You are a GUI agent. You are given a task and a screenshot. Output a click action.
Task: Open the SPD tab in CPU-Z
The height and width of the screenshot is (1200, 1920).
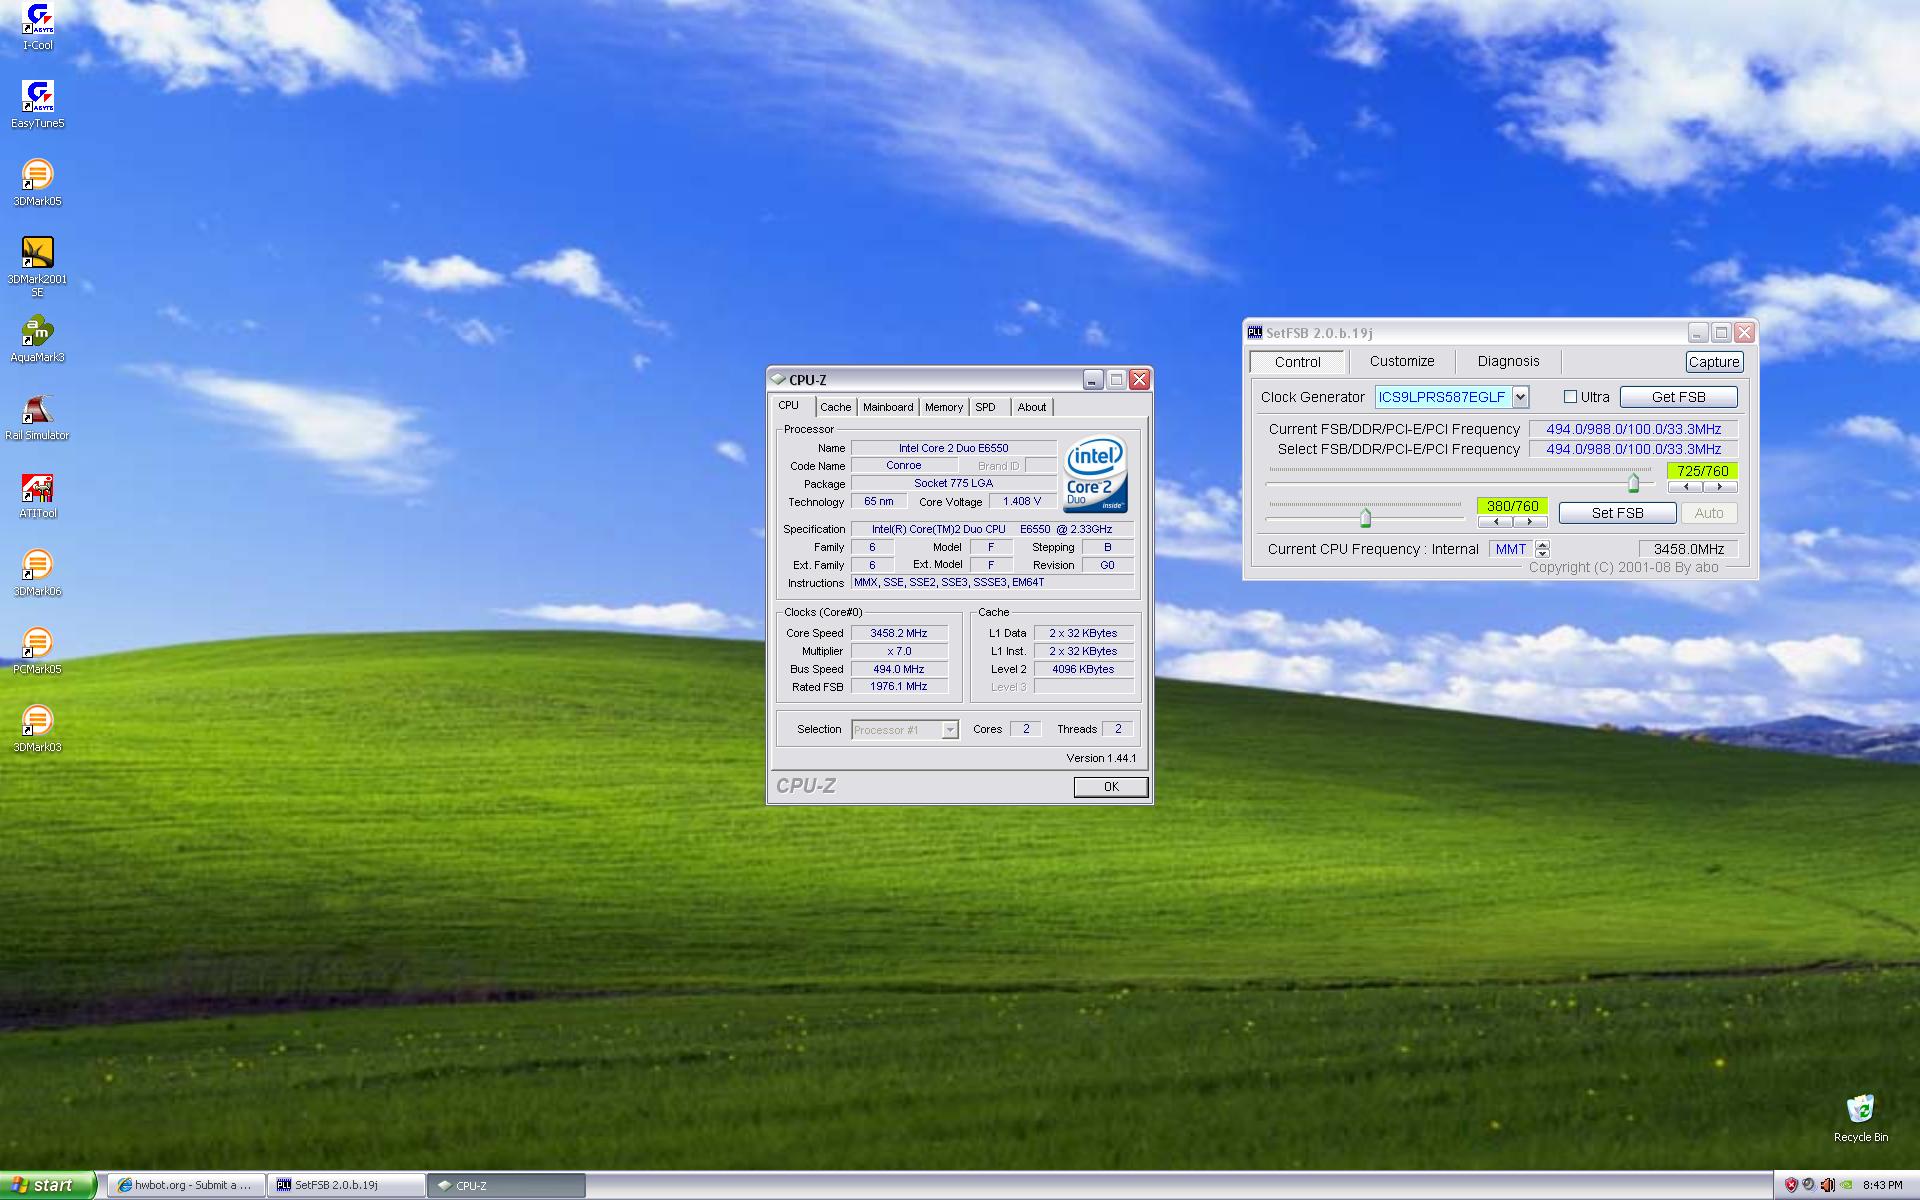pyautogui.click(x=986, y=407)
